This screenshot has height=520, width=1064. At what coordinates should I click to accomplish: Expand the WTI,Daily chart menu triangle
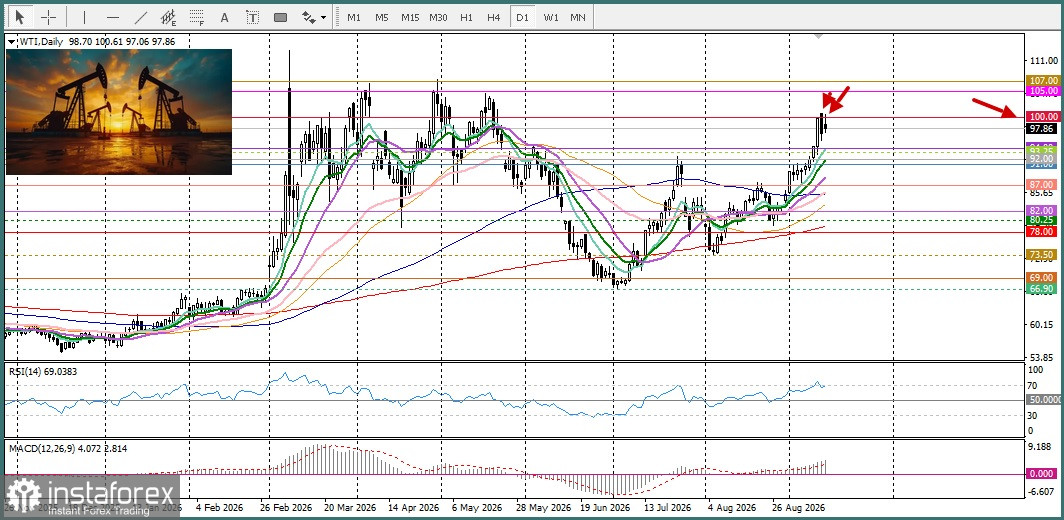[10, 41]
